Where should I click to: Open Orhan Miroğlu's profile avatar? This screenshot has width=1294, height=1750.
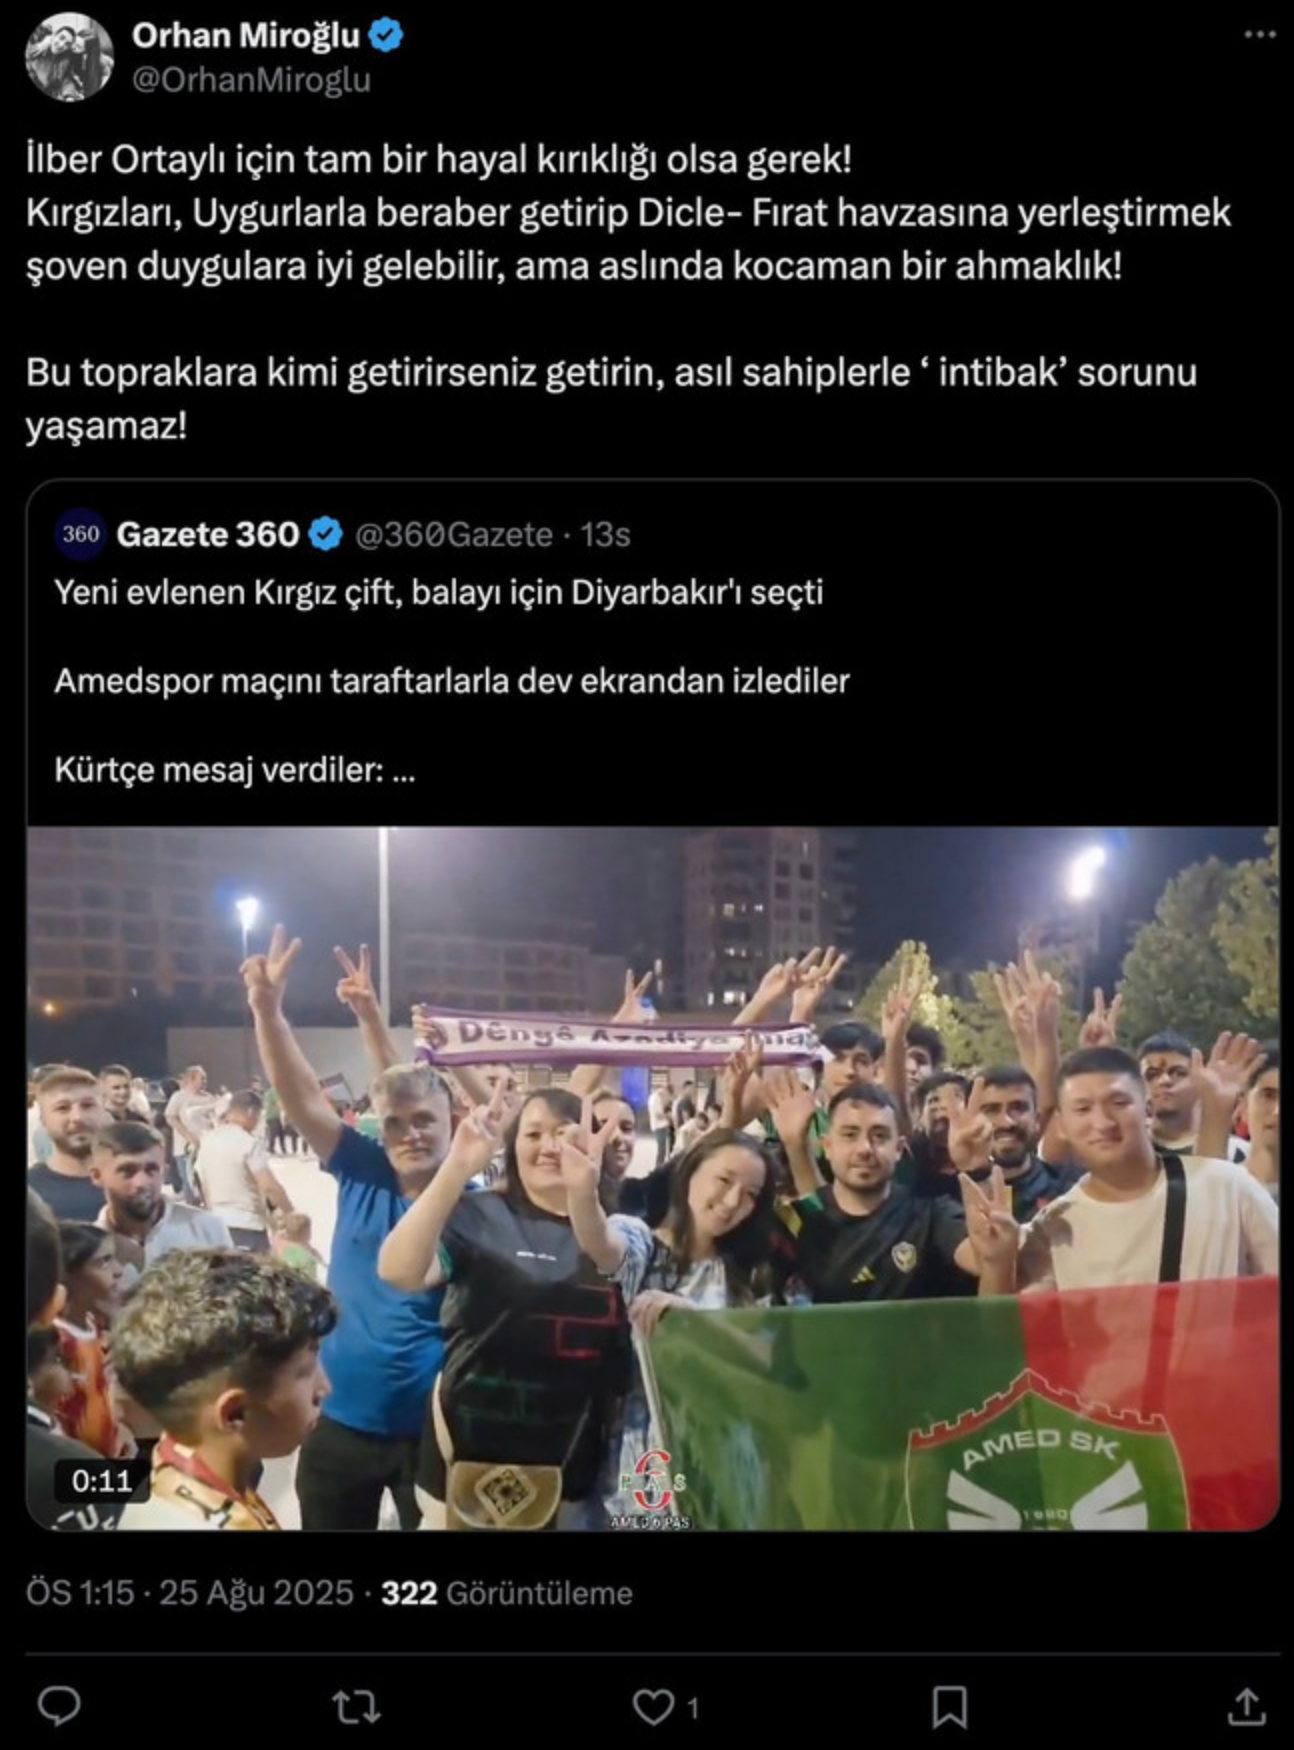69,57
